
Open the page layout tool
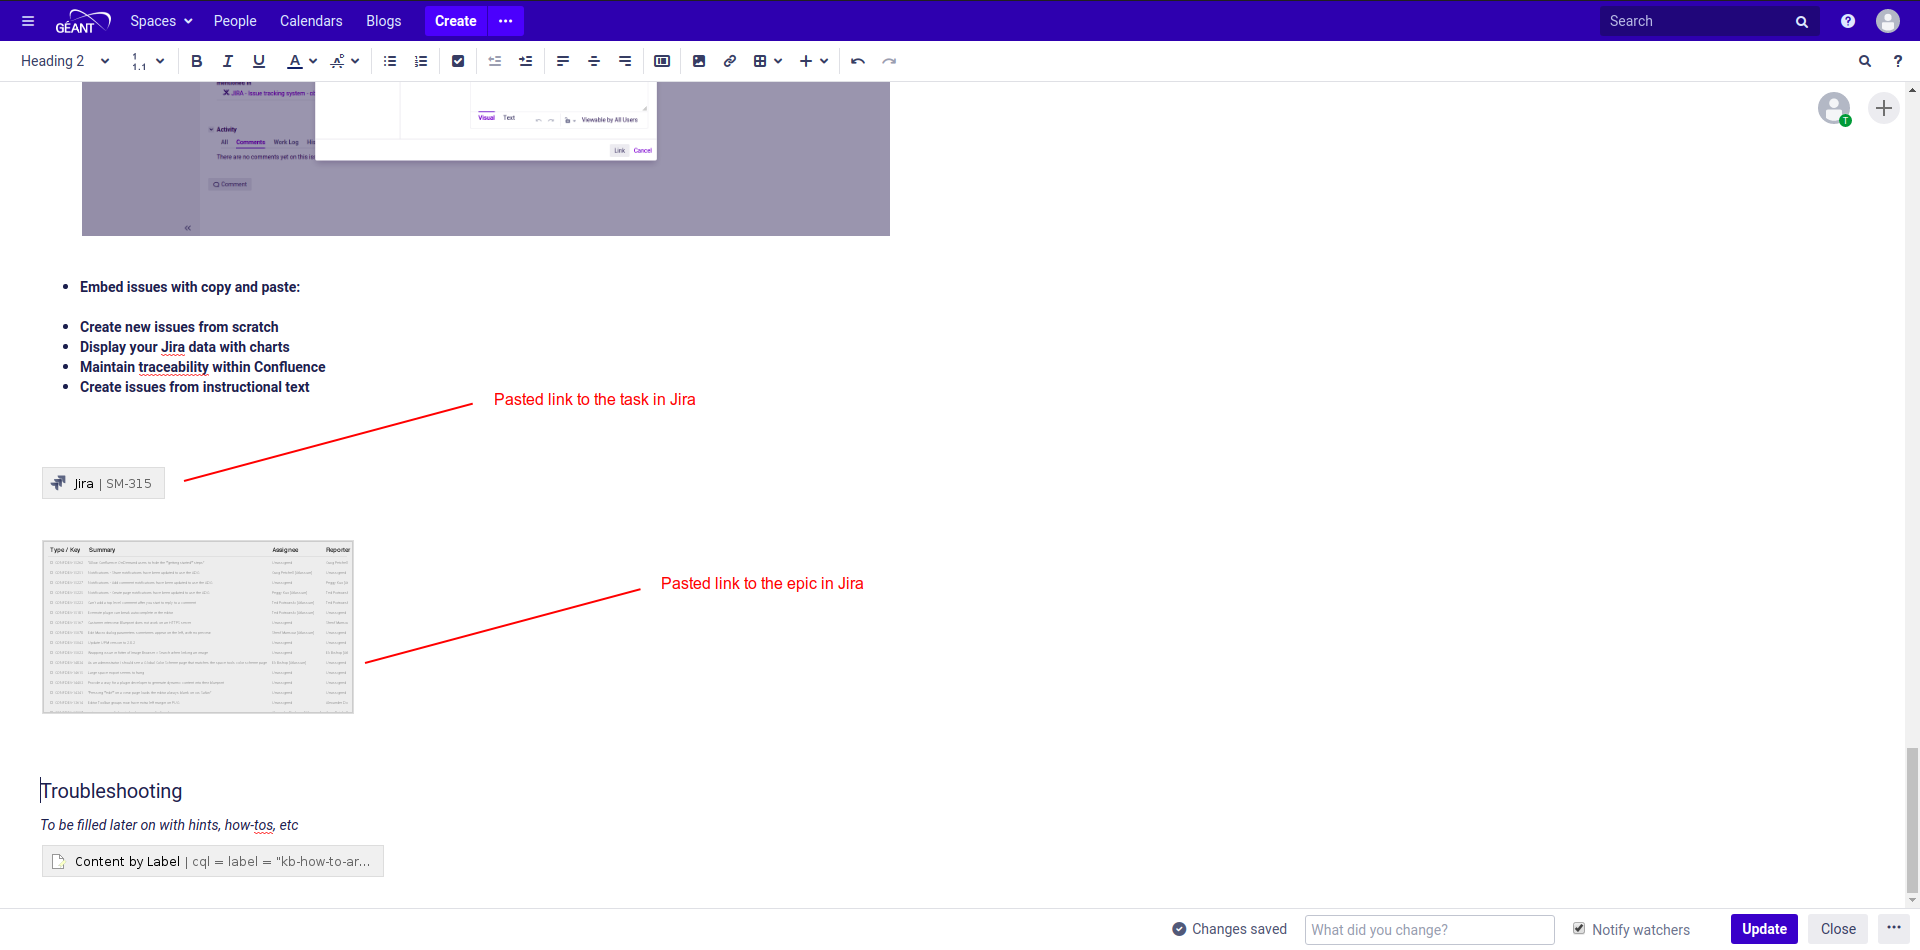coord(662,61)
